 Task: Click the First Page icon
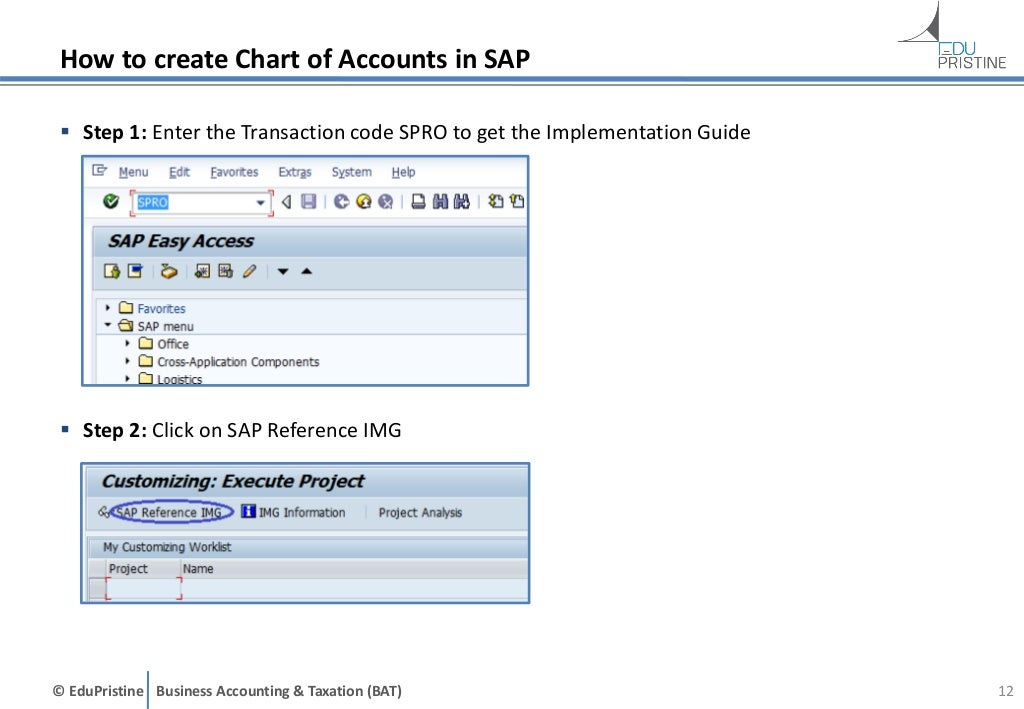496,201
